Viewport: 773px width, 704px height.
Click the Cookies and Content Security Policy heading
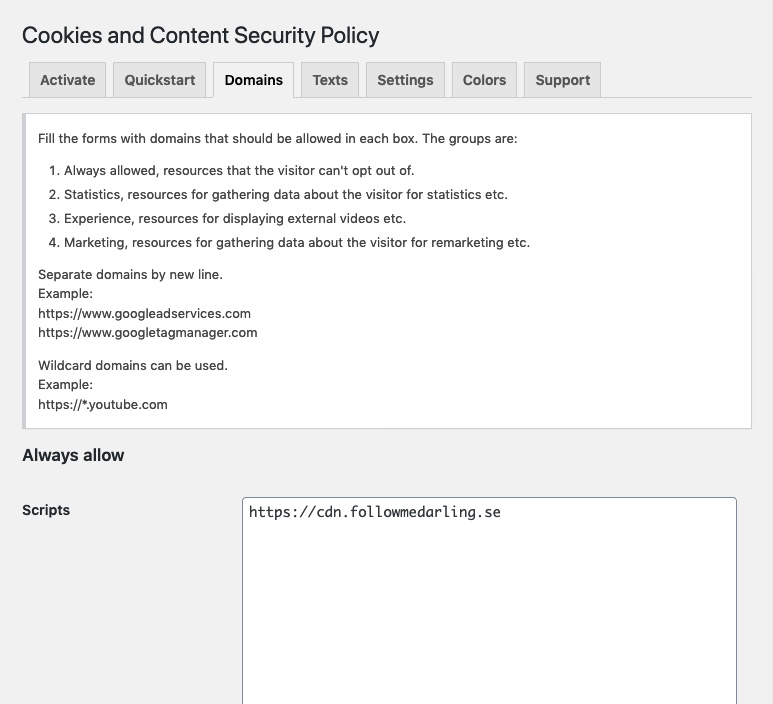coord(200,35)
